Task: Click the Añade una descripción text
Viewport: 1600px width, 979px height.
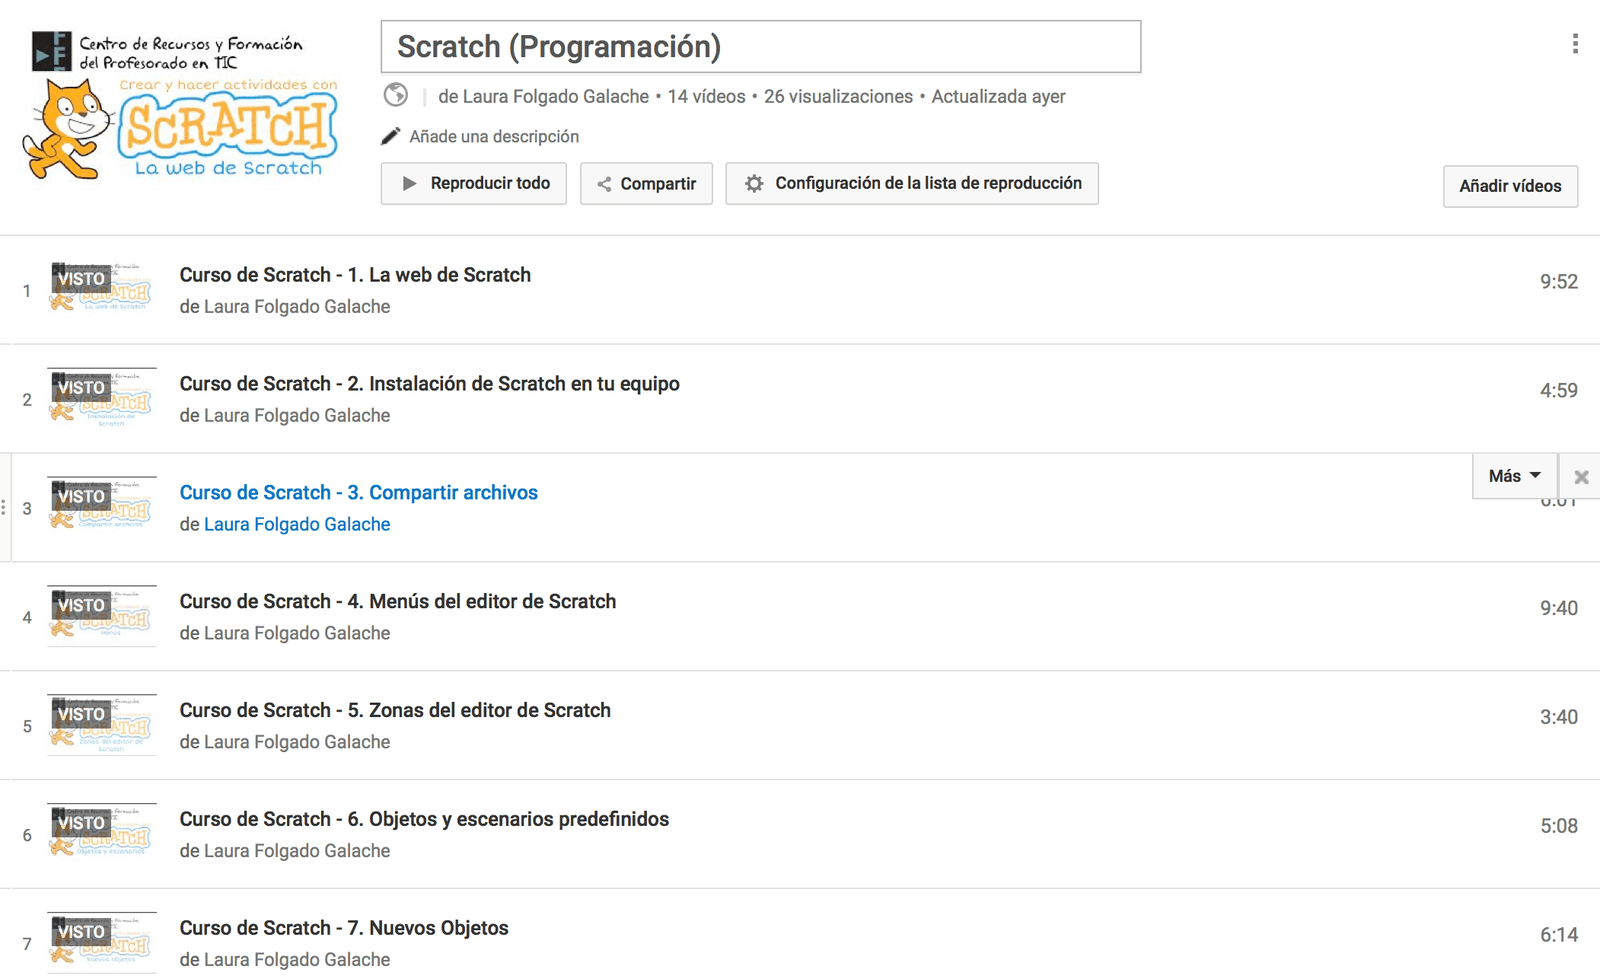Action: [x=494, y=136]
